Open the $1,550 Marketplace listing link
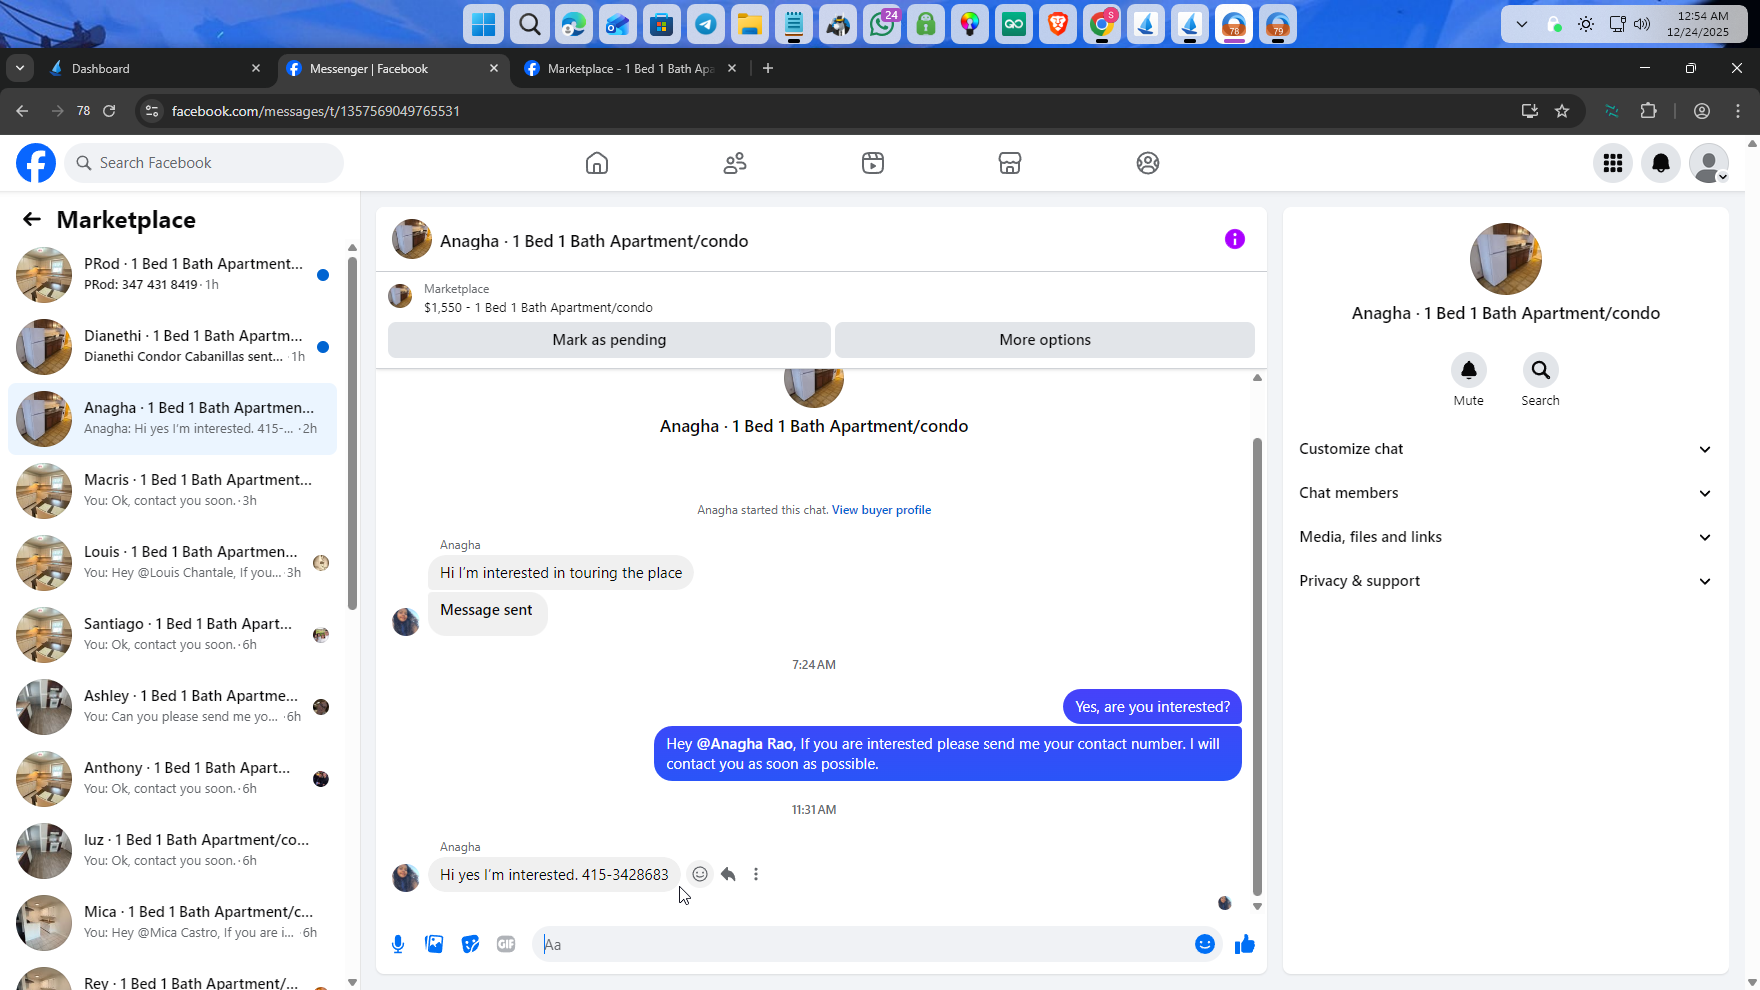Screen dimensions: 1760x990 538,308
